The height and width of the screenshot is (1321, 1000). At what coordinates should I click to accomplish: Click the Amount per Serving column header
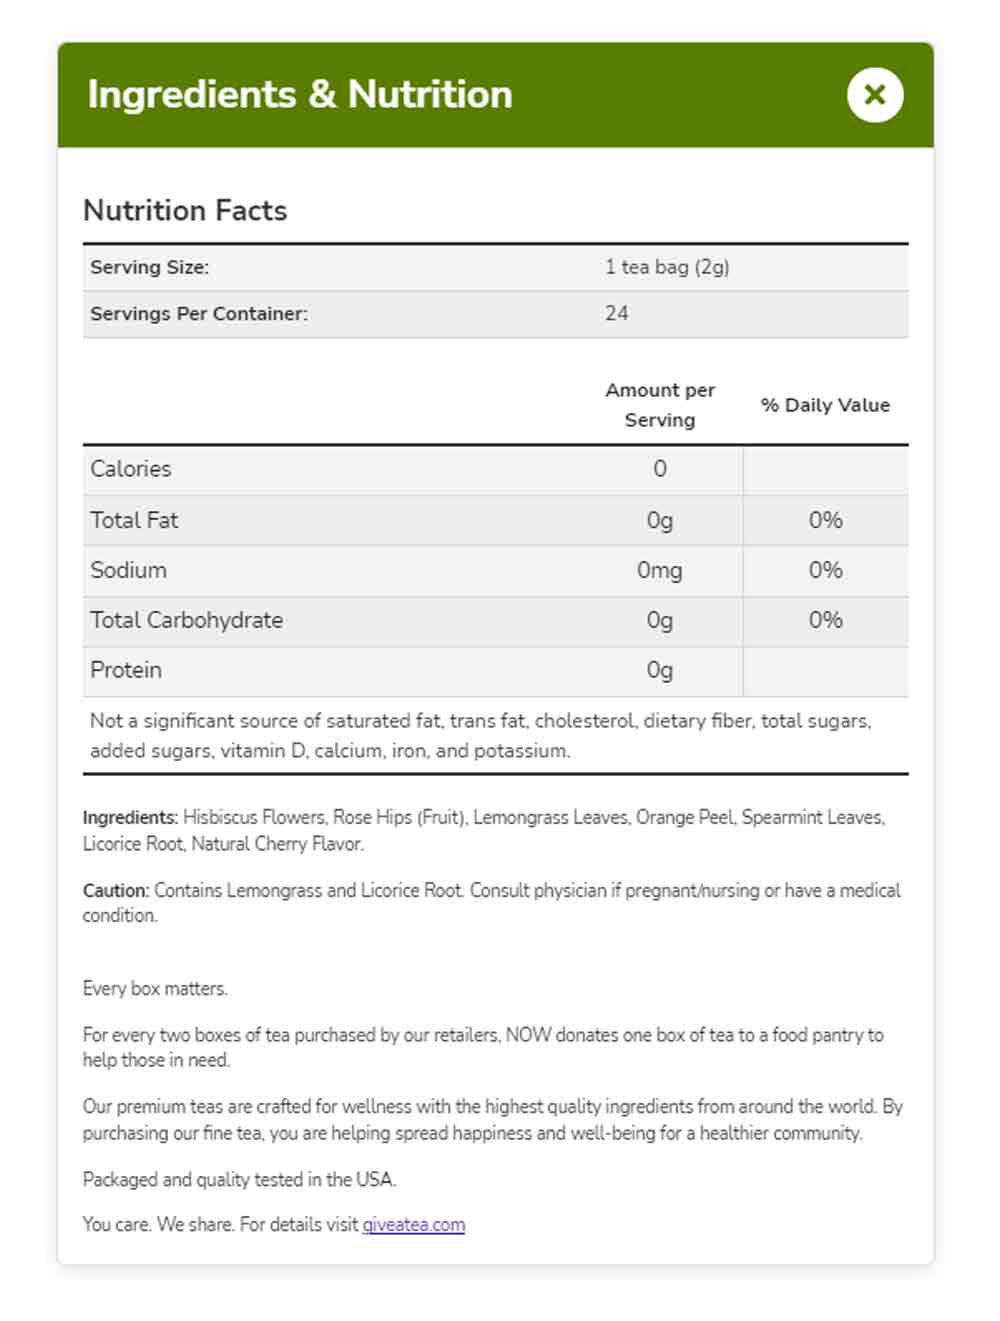pos(660,405)
